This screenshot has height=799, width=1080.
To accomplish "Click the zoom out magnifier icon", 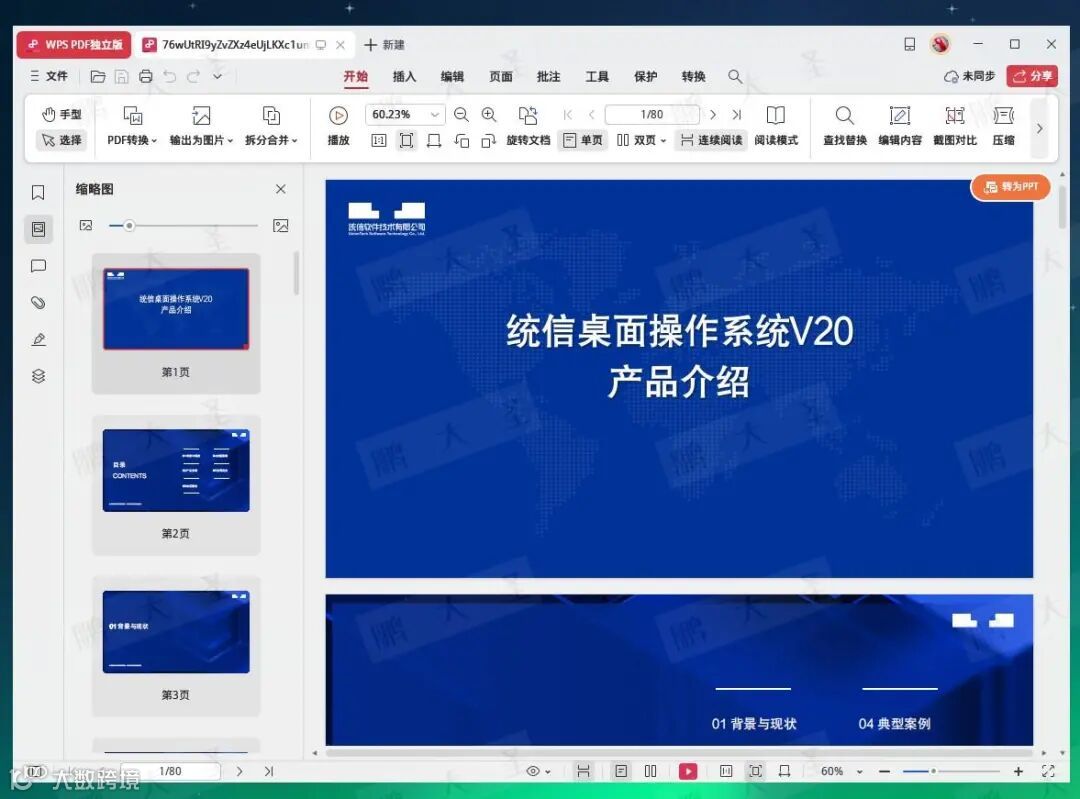I will coord(461,114).
